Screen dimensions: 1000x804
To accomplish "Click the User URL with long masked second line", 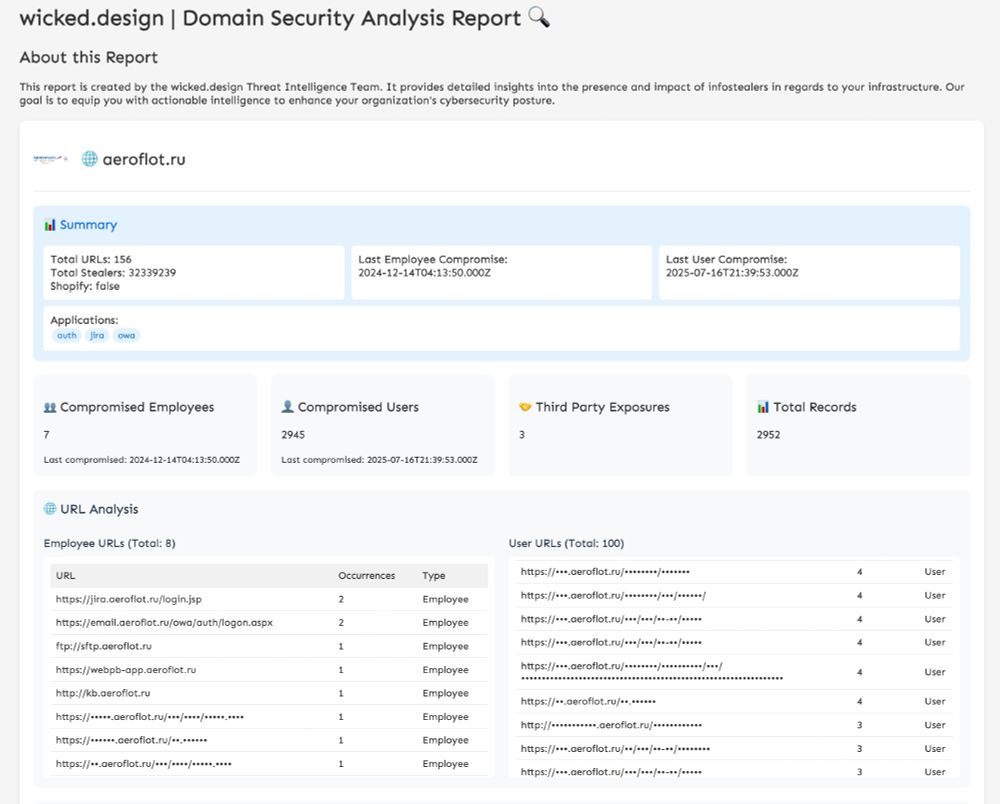I will pyautogui.click(x=733, y=672).
